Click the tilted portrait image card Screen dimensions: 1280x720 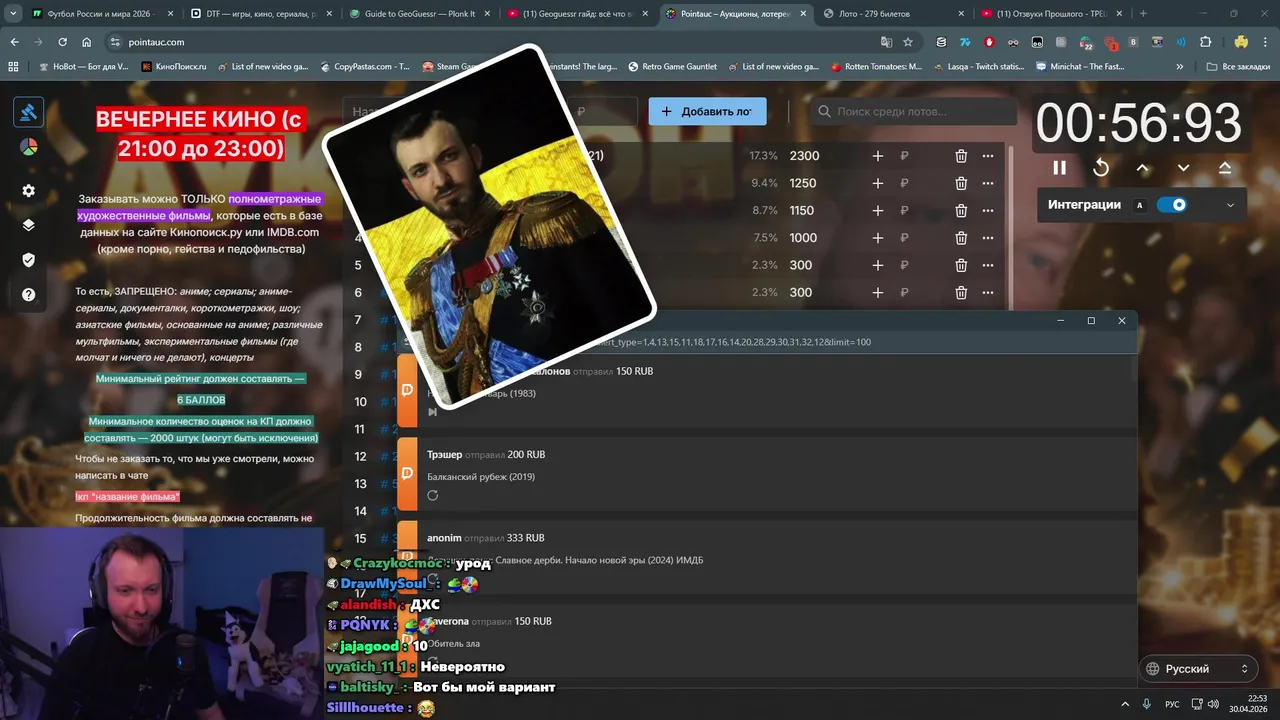click(x=489, y=226)
